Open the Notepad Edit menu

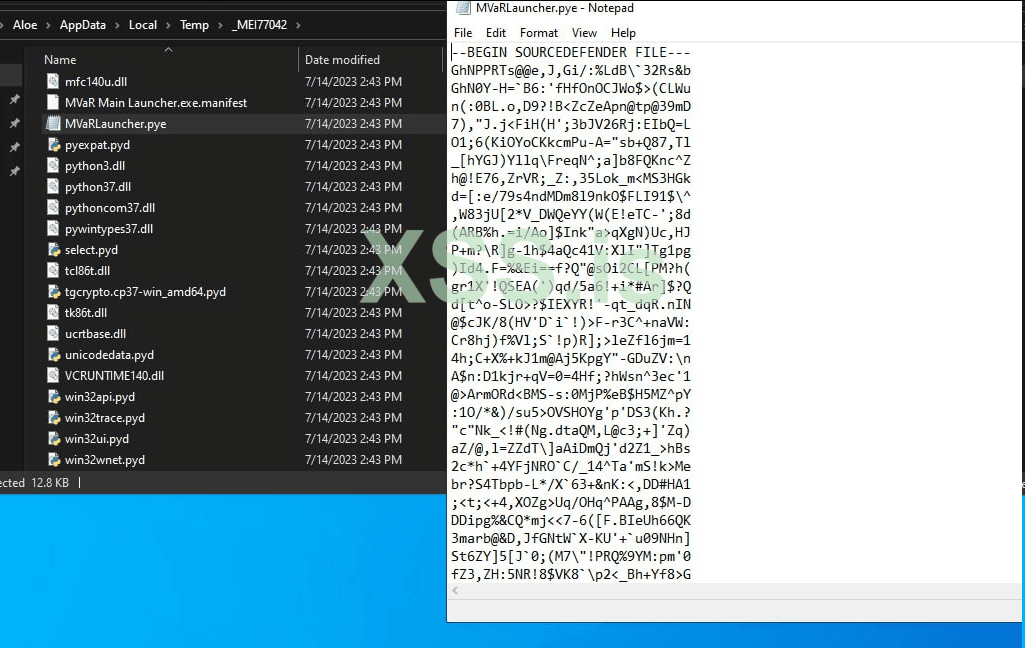click(496, 33)
